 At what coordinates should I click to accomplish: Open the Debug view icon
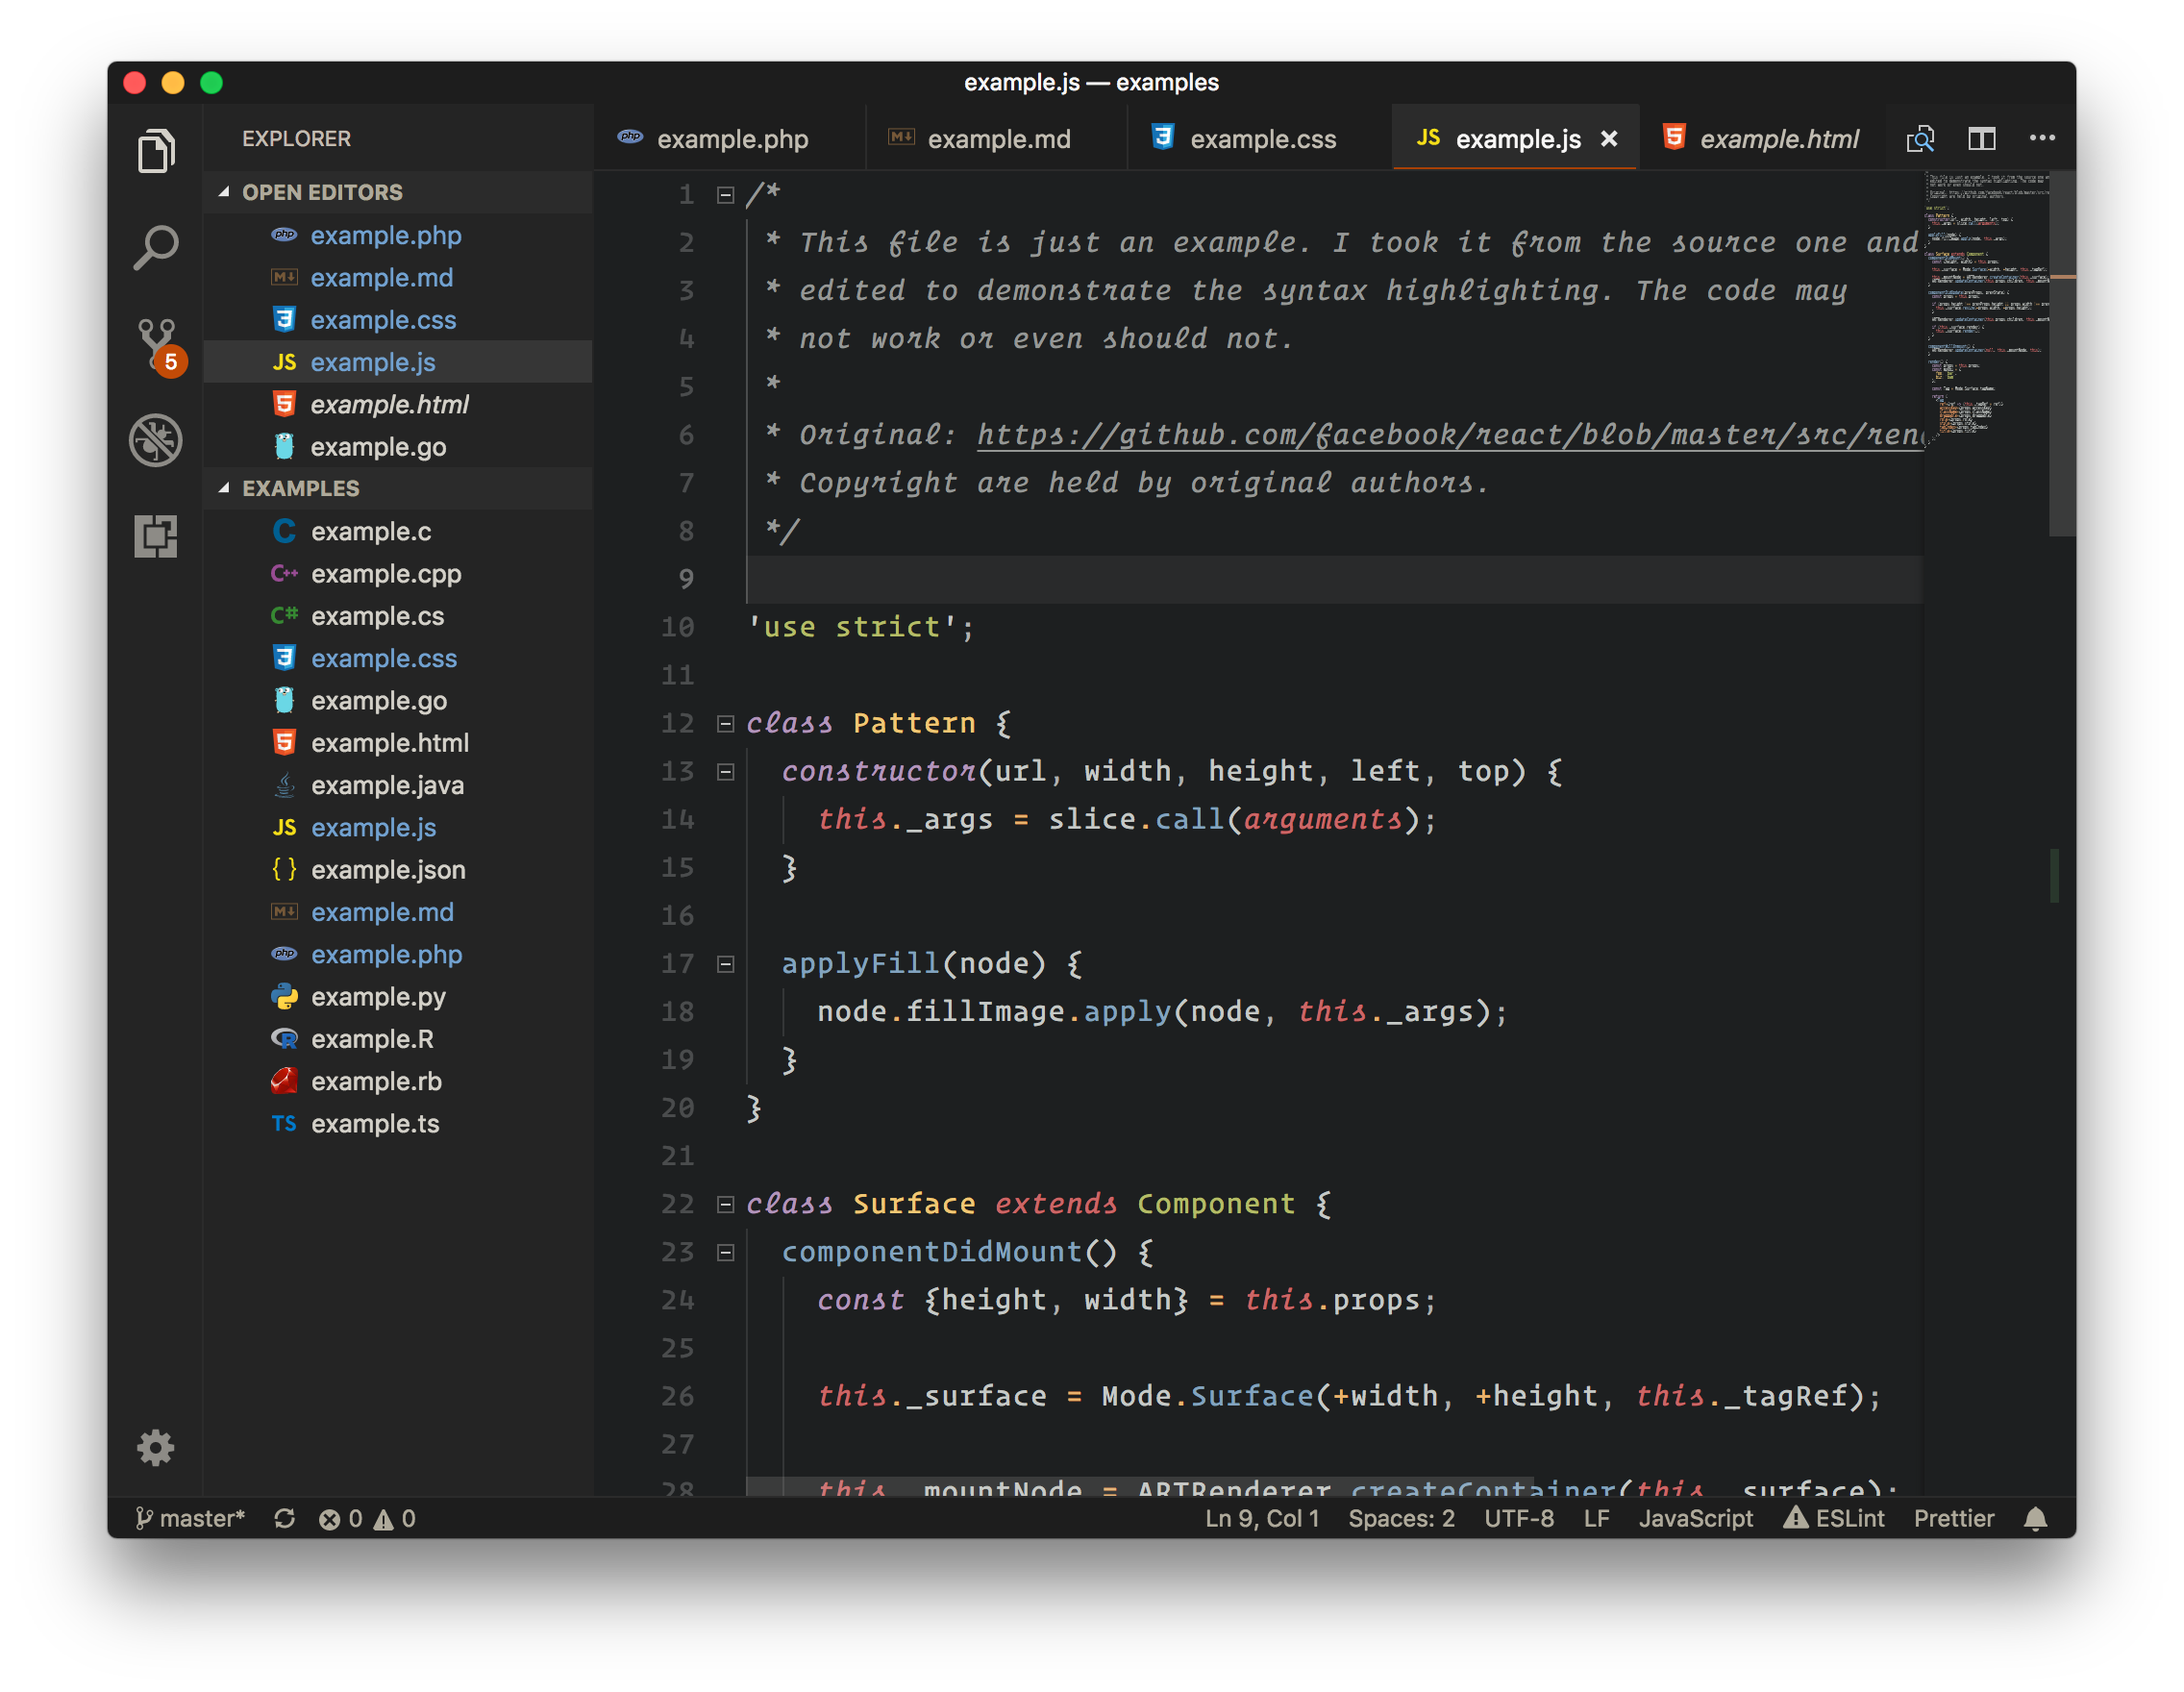156,440
